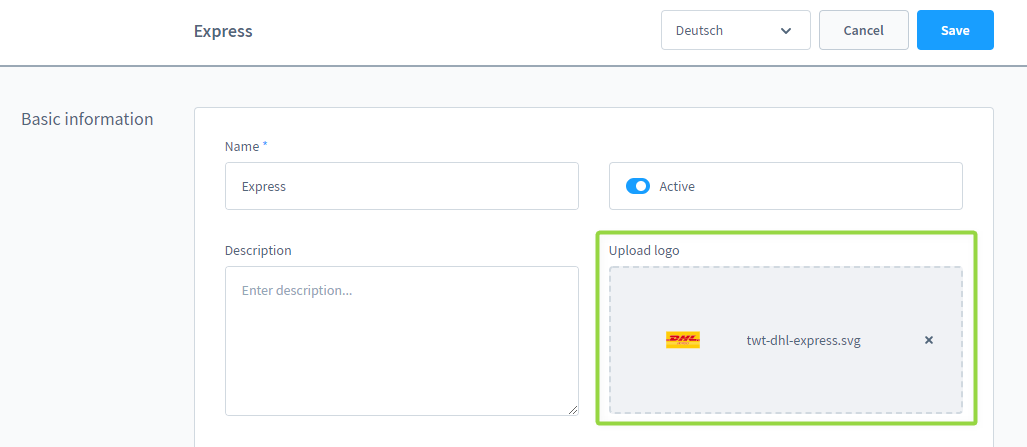Viewport: 1027px width, 447px height.
Task: Toggle the Active switch off
Action: [x=638, y=186]
